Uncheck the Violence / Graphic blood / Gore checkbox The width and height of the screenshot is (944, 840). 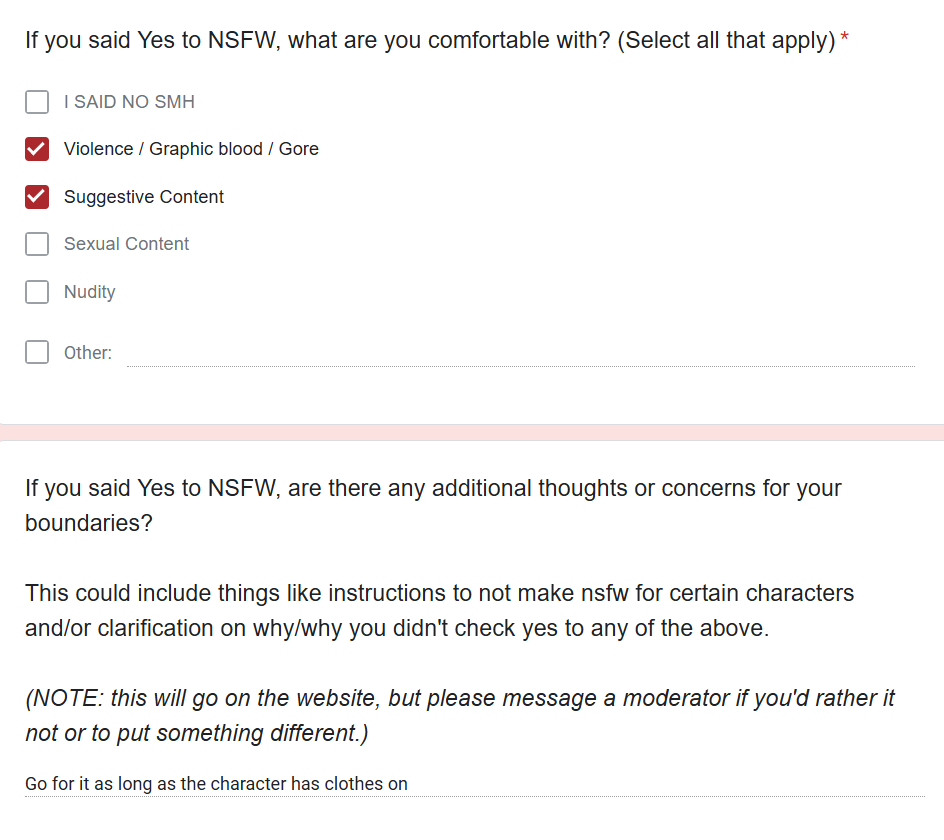pos(37,149)
